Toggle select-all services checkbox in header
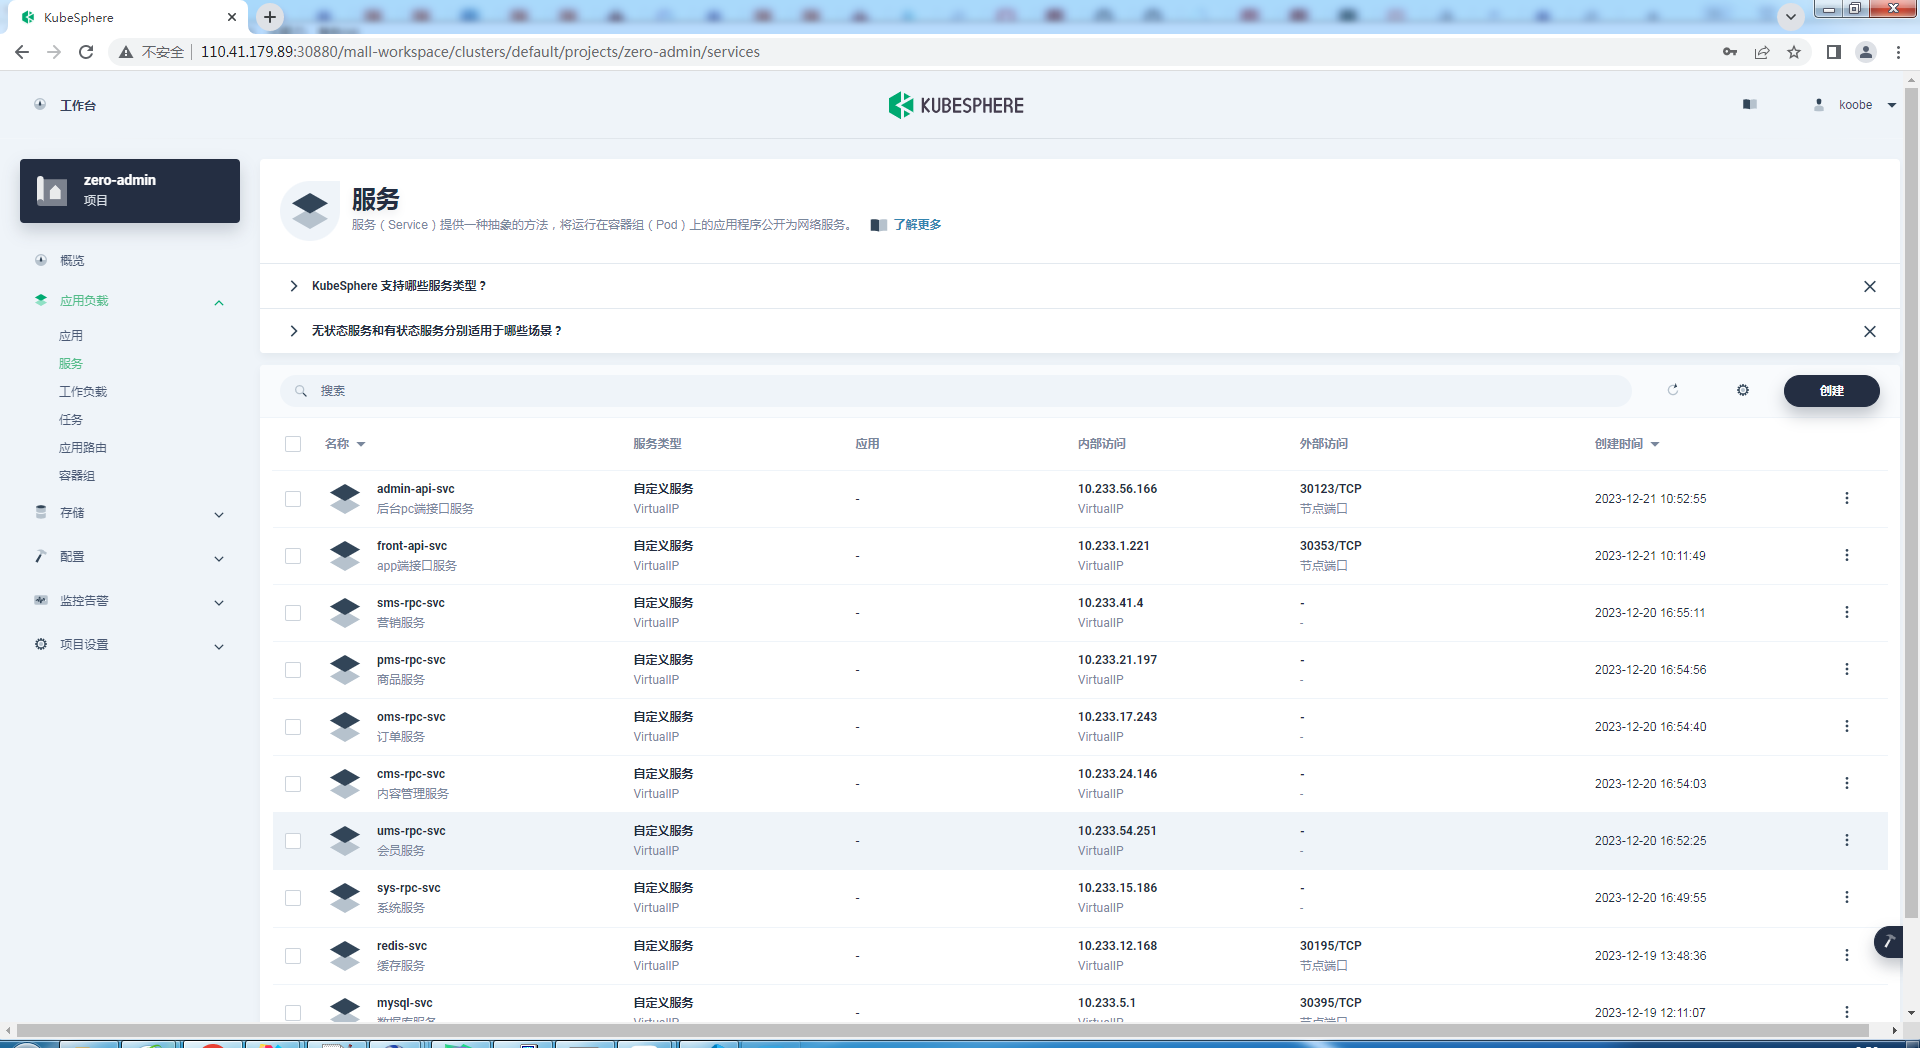The height and width of the screenshot is (1048, 1920). pos(293,444)
